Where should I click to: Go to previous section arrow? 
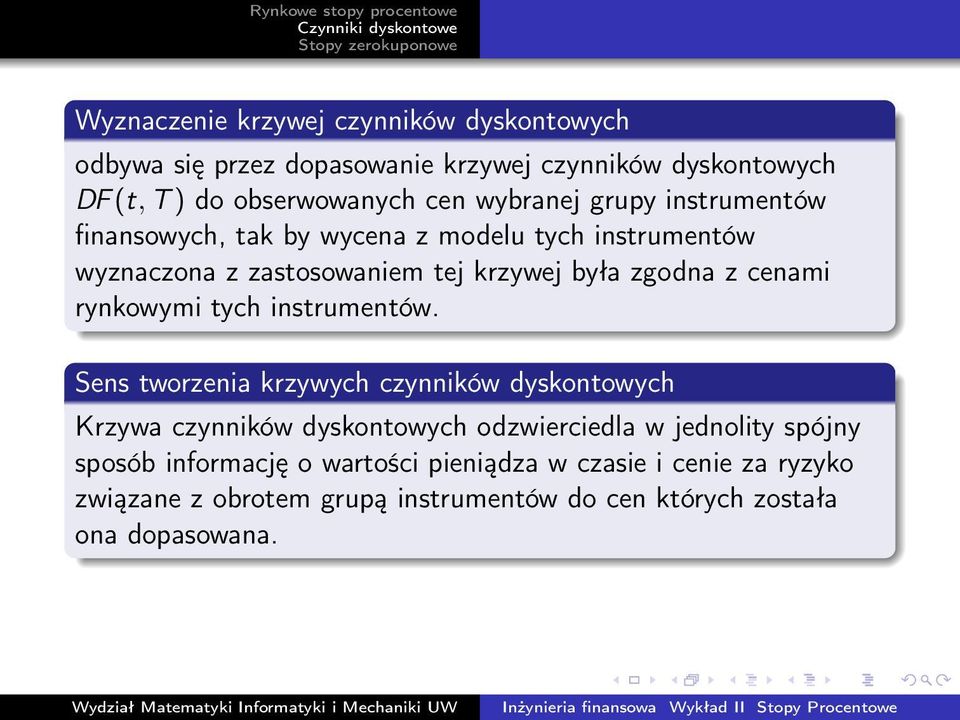[x=791, y=680]
